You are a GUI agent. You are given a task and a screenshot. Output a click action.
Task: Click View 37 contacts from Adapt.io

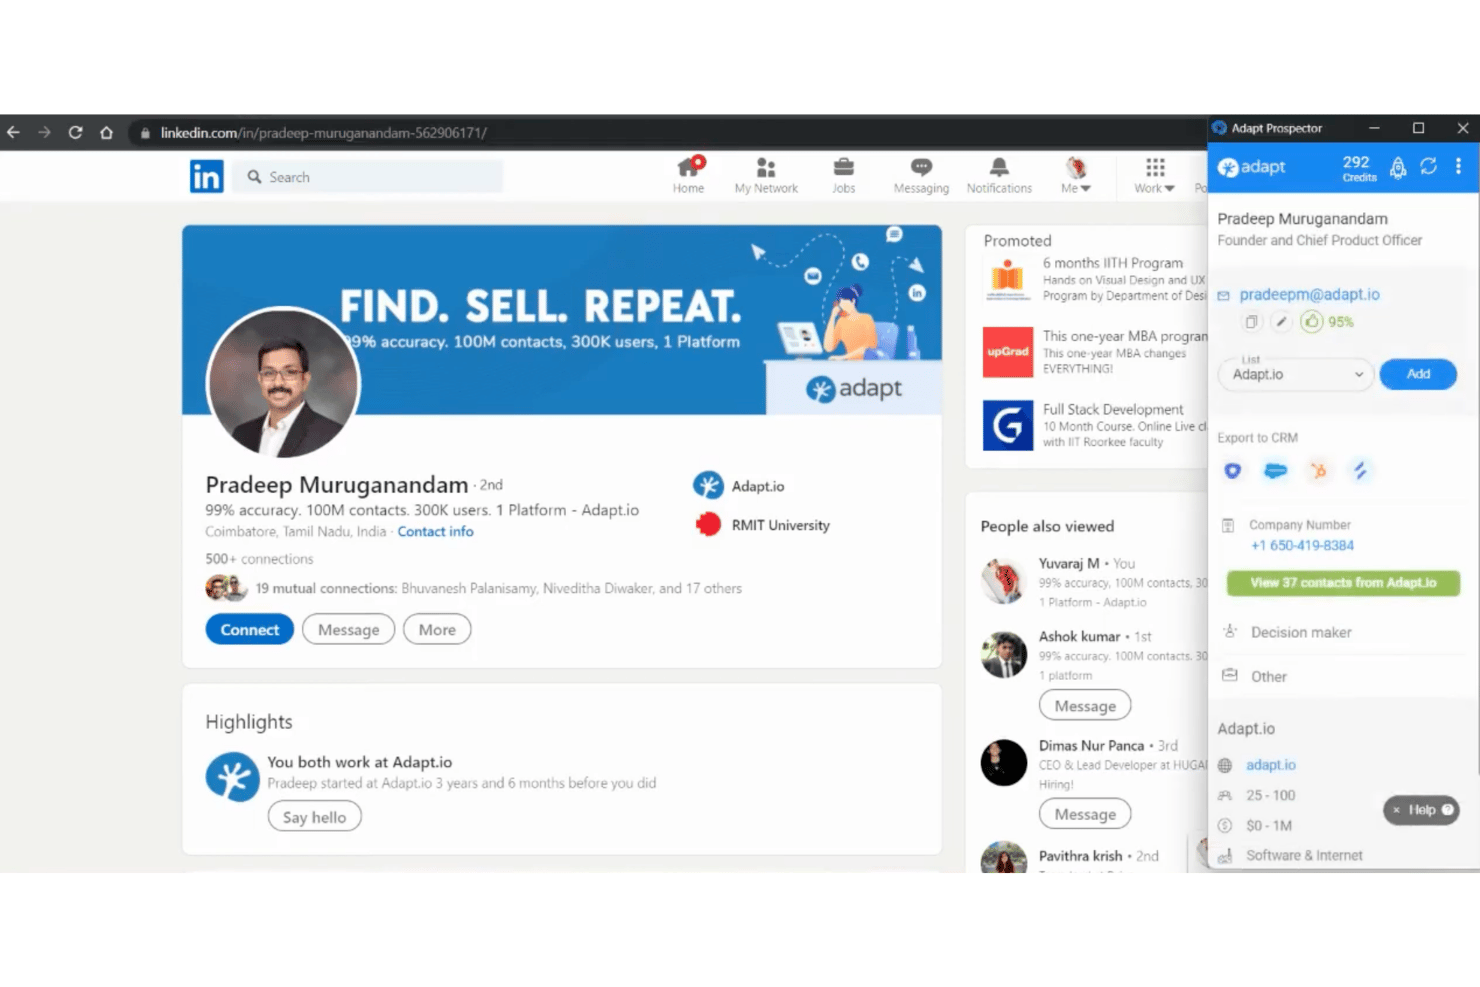point(1343,583)
